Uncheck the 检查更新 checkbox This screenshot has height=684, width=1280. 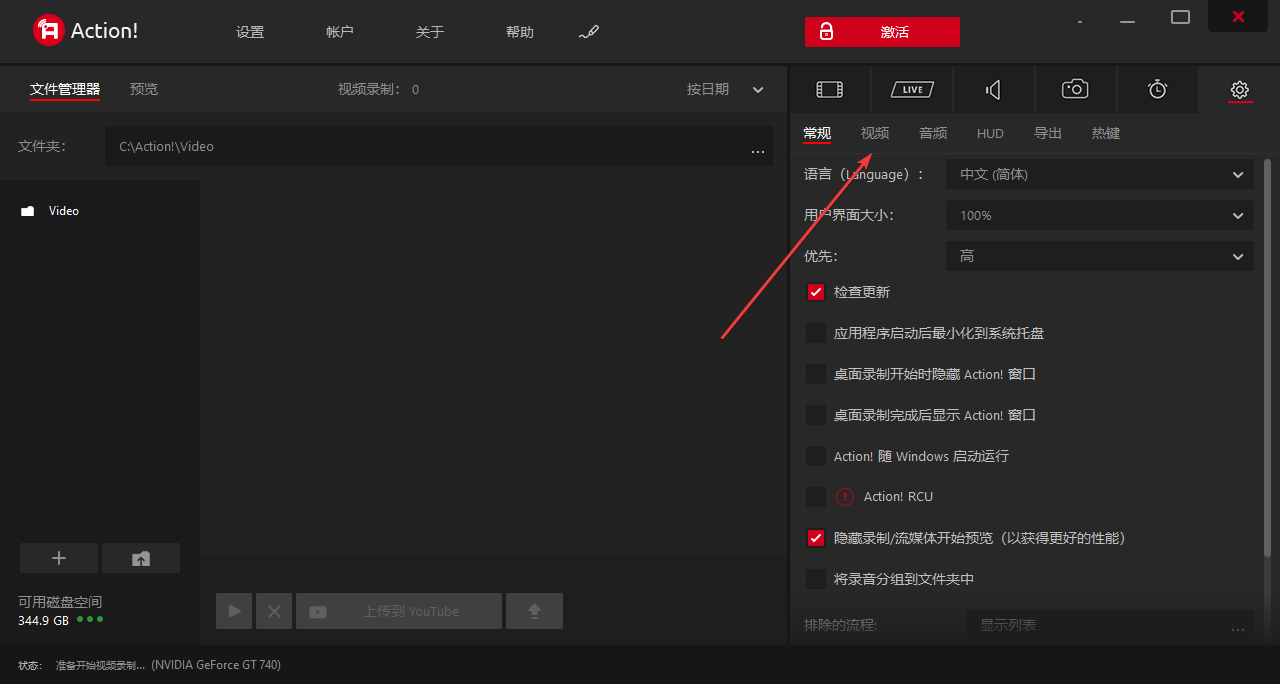coord(816,292)
